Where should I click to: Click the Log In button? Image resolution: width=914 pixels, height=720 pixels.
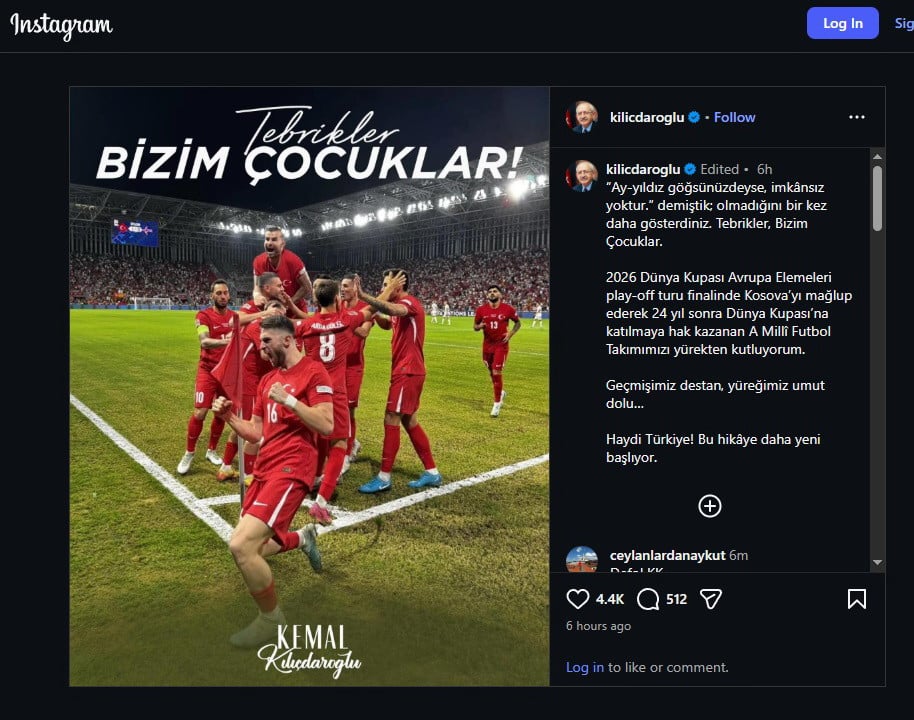[x=842, y=23]
